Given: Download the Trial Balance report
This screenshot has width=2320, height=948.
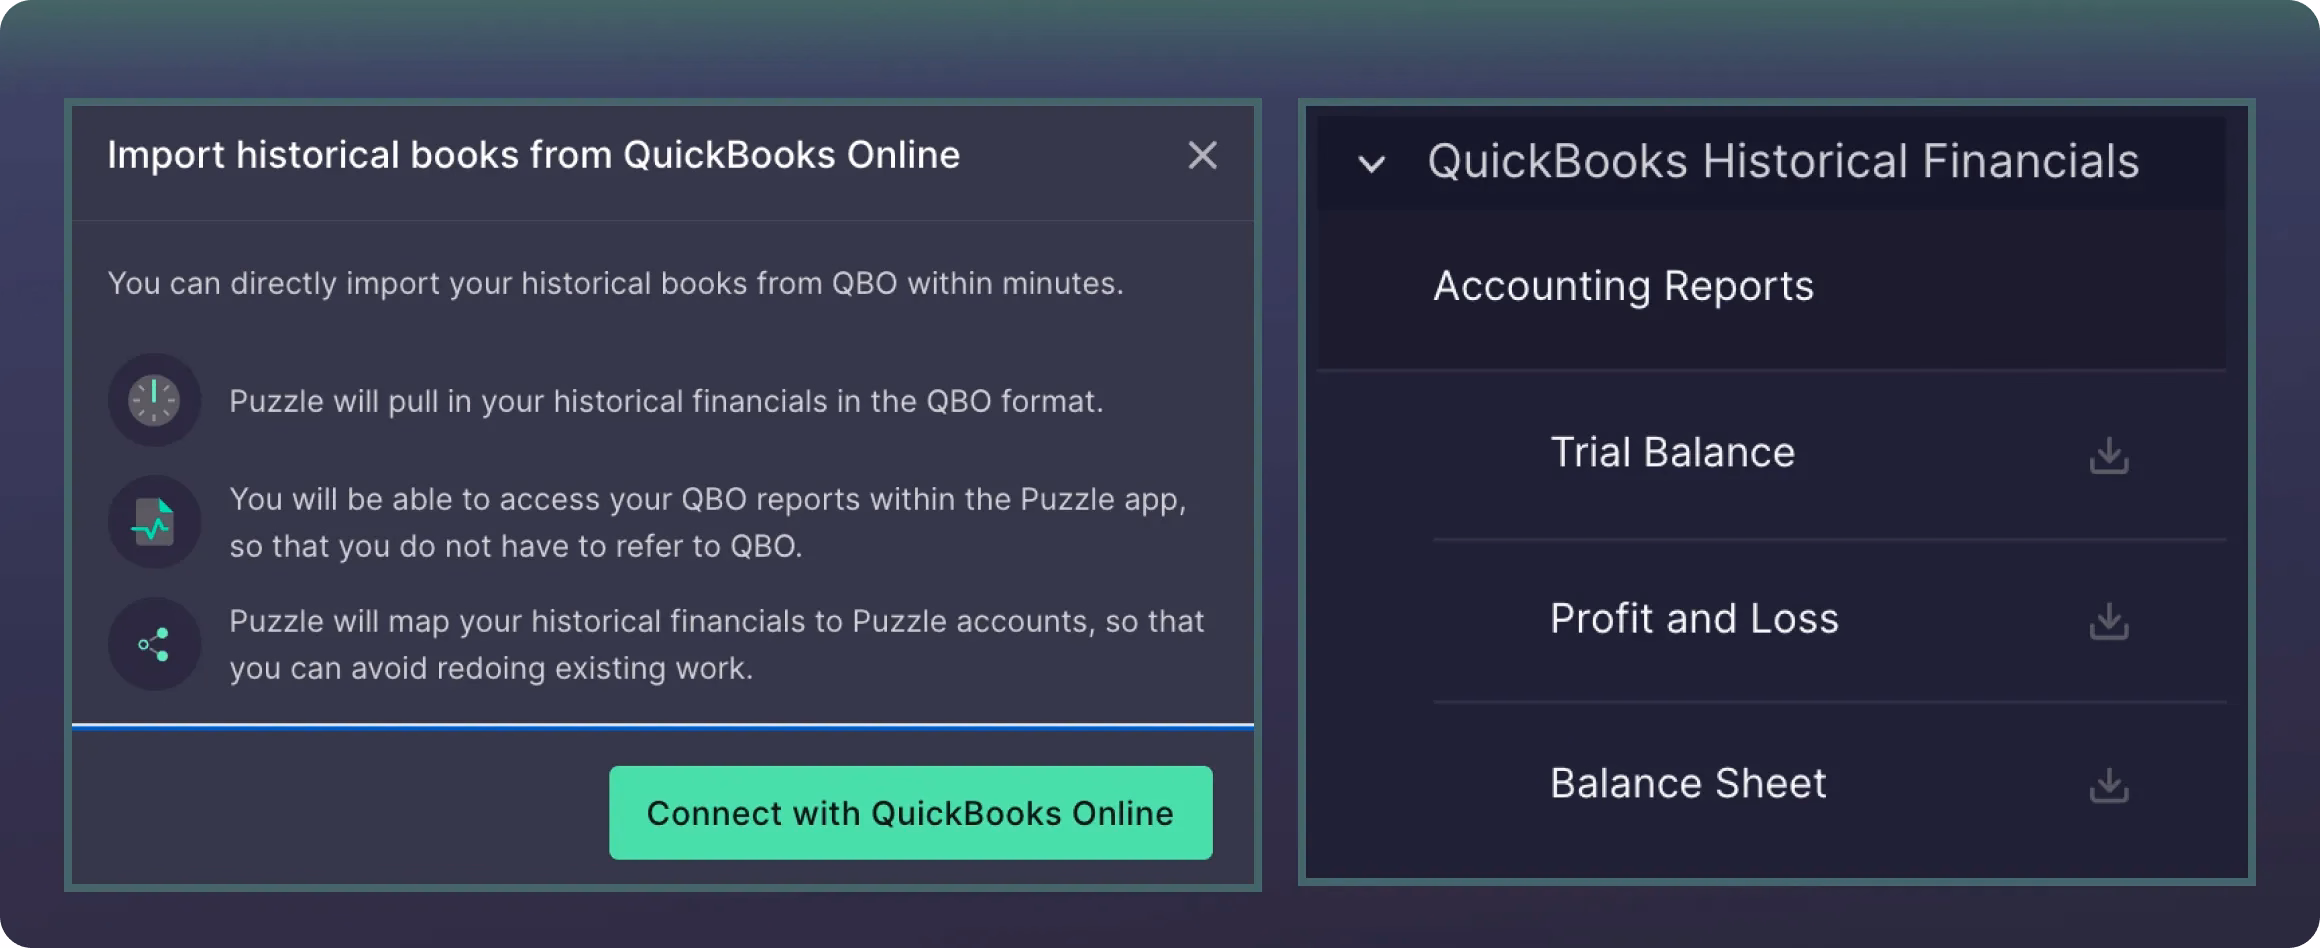Looking at the screenshot, I should [x=2108, y=456].
